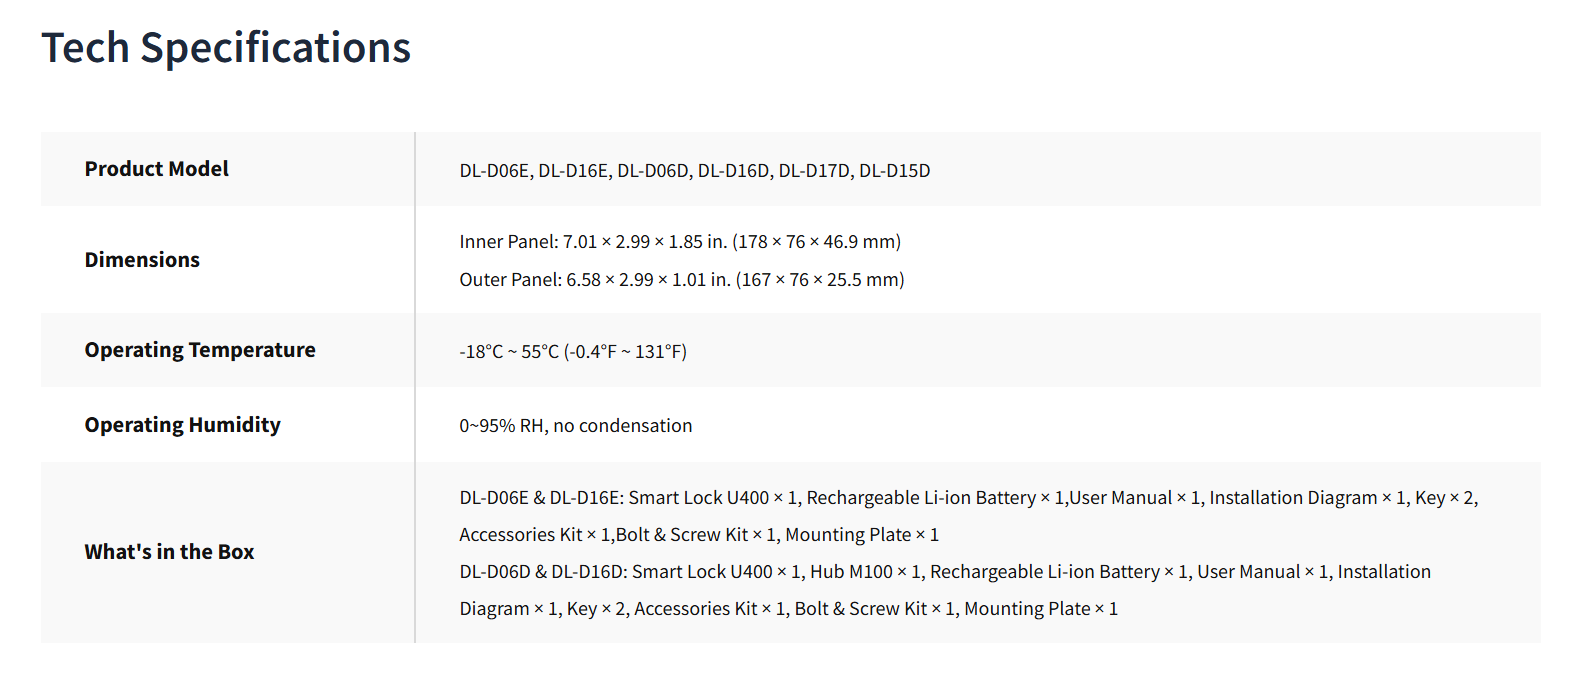The height and width of the screenshot is (678, 1587).
Task: Click the What's in the Box label
Action: (x=169, y=552)
